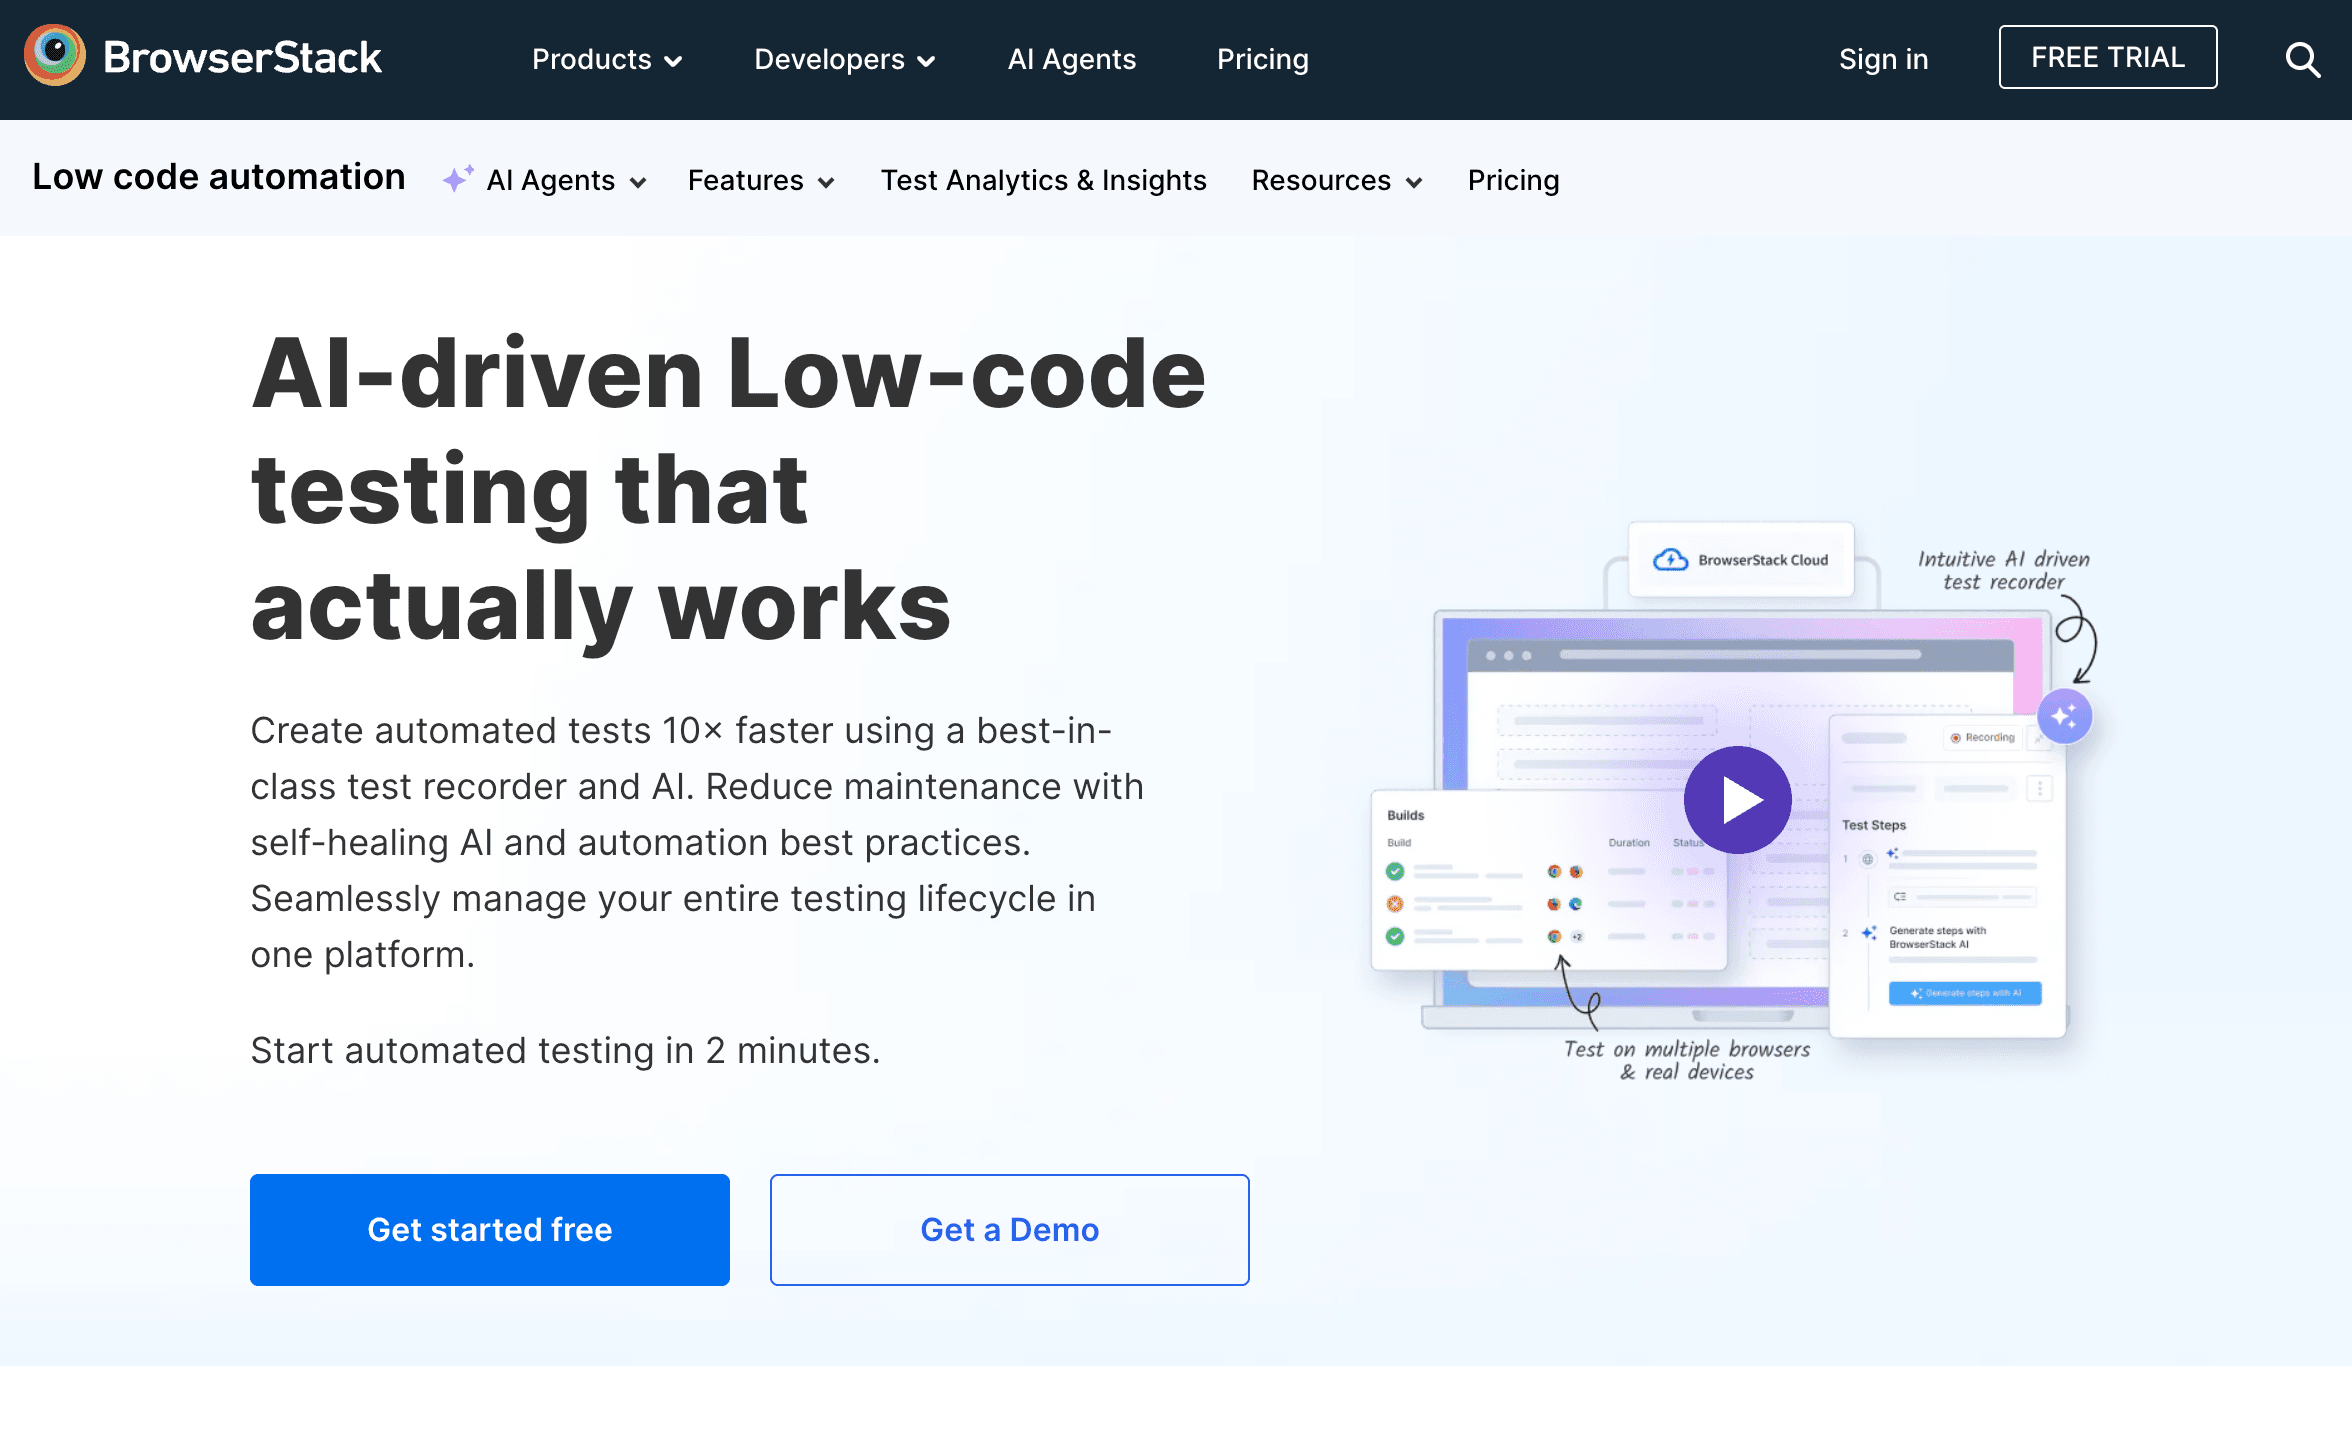Play the product demo video

[x=1737, y=799]
